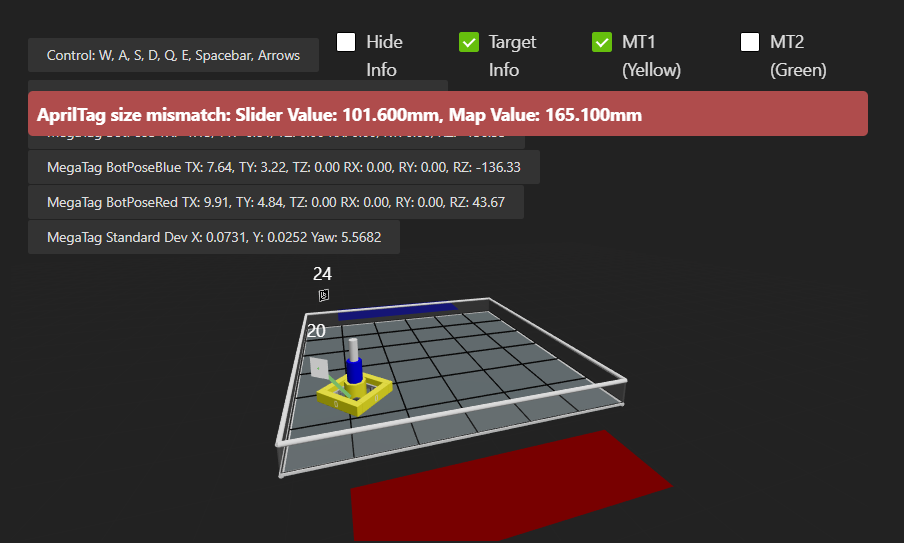
Task: Click the blue cylinder on the robot
Action: tap(353, 372)
